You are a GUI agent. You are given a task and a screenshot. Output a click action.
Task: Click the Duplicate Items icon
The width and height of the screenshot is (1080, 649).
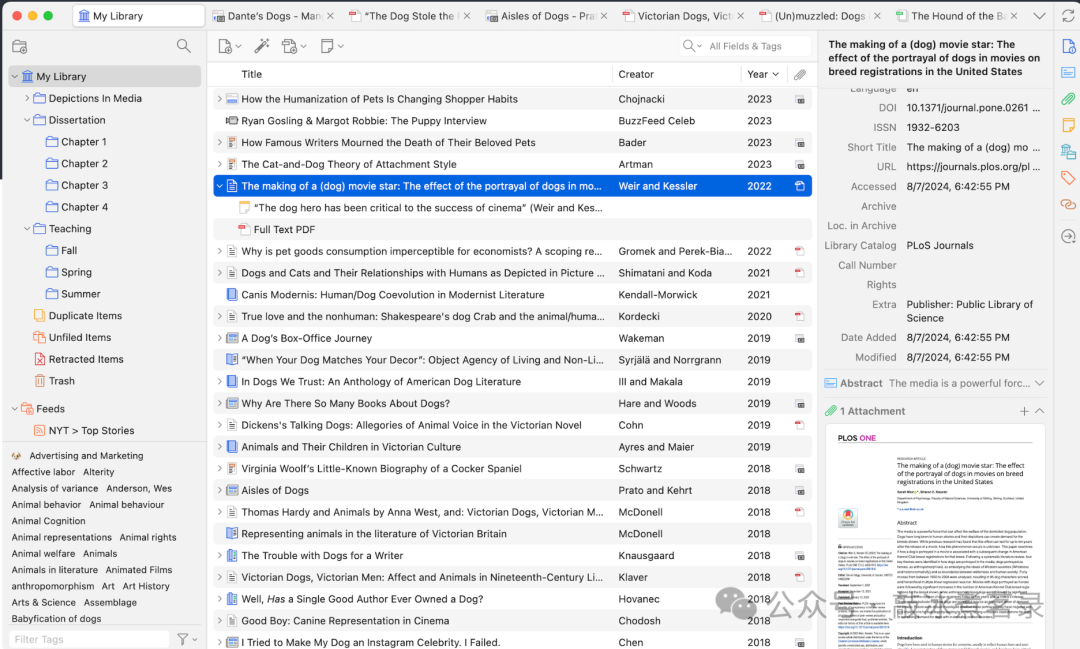tap(39, 316)
